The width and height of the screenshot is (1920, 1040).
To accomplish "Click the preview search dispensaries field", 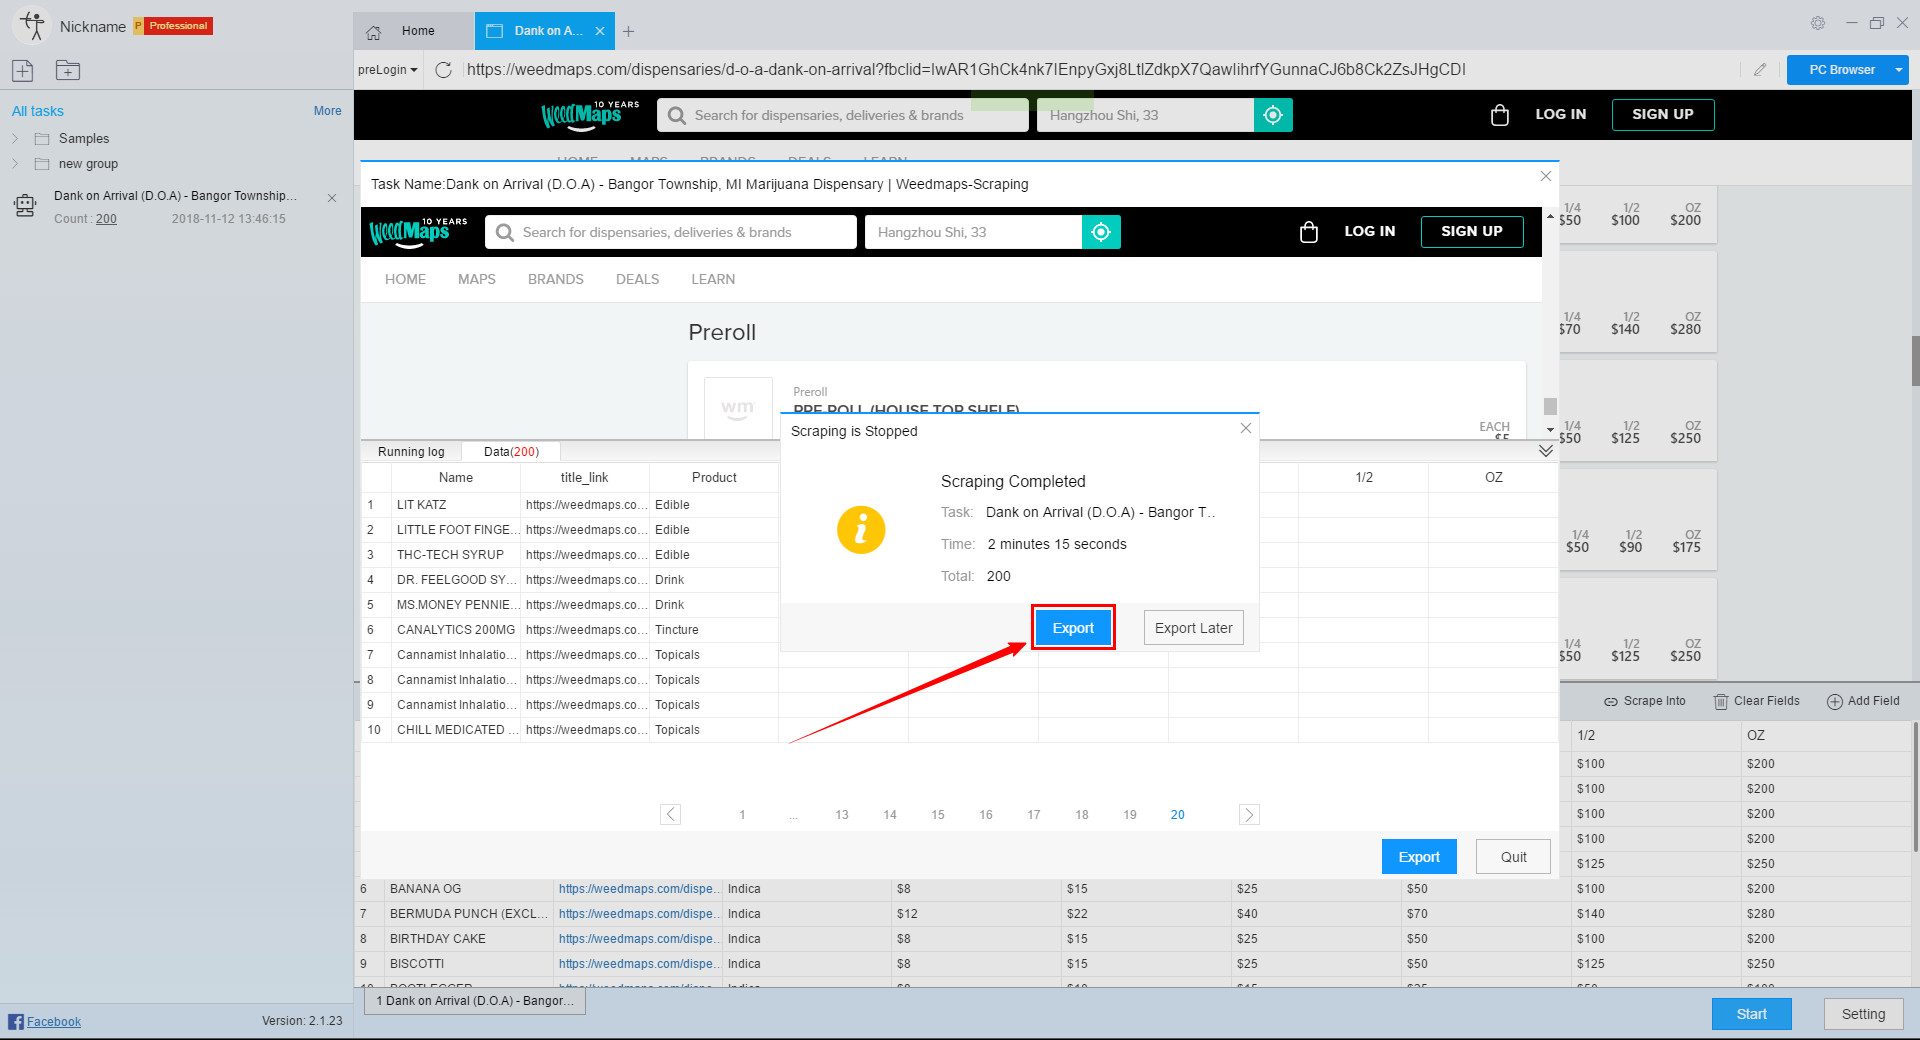I will [671, 232].
